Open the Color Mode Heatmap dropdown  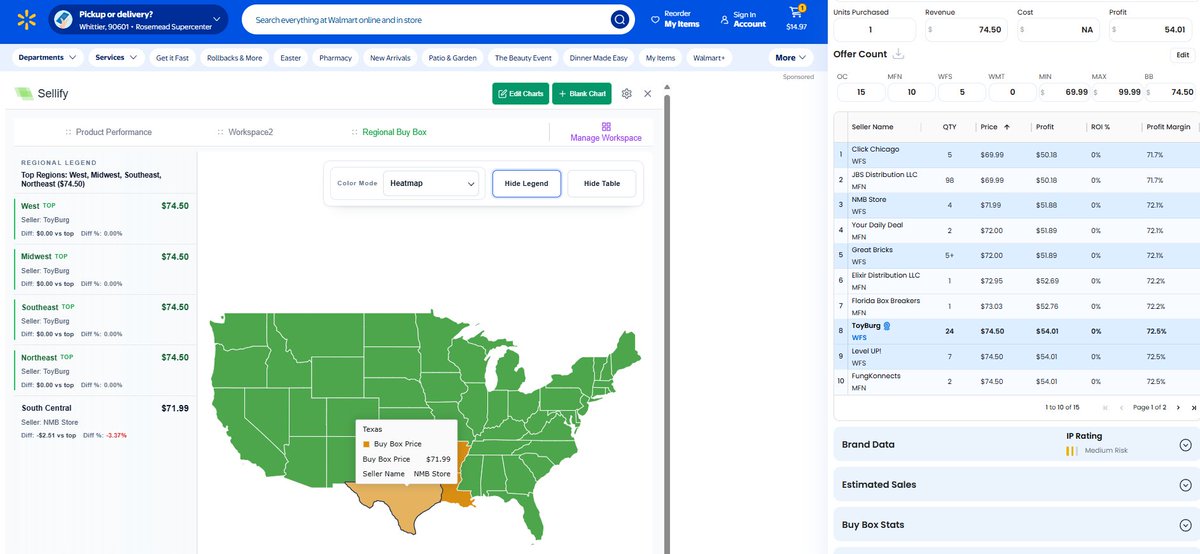click(x=431, y=183)
